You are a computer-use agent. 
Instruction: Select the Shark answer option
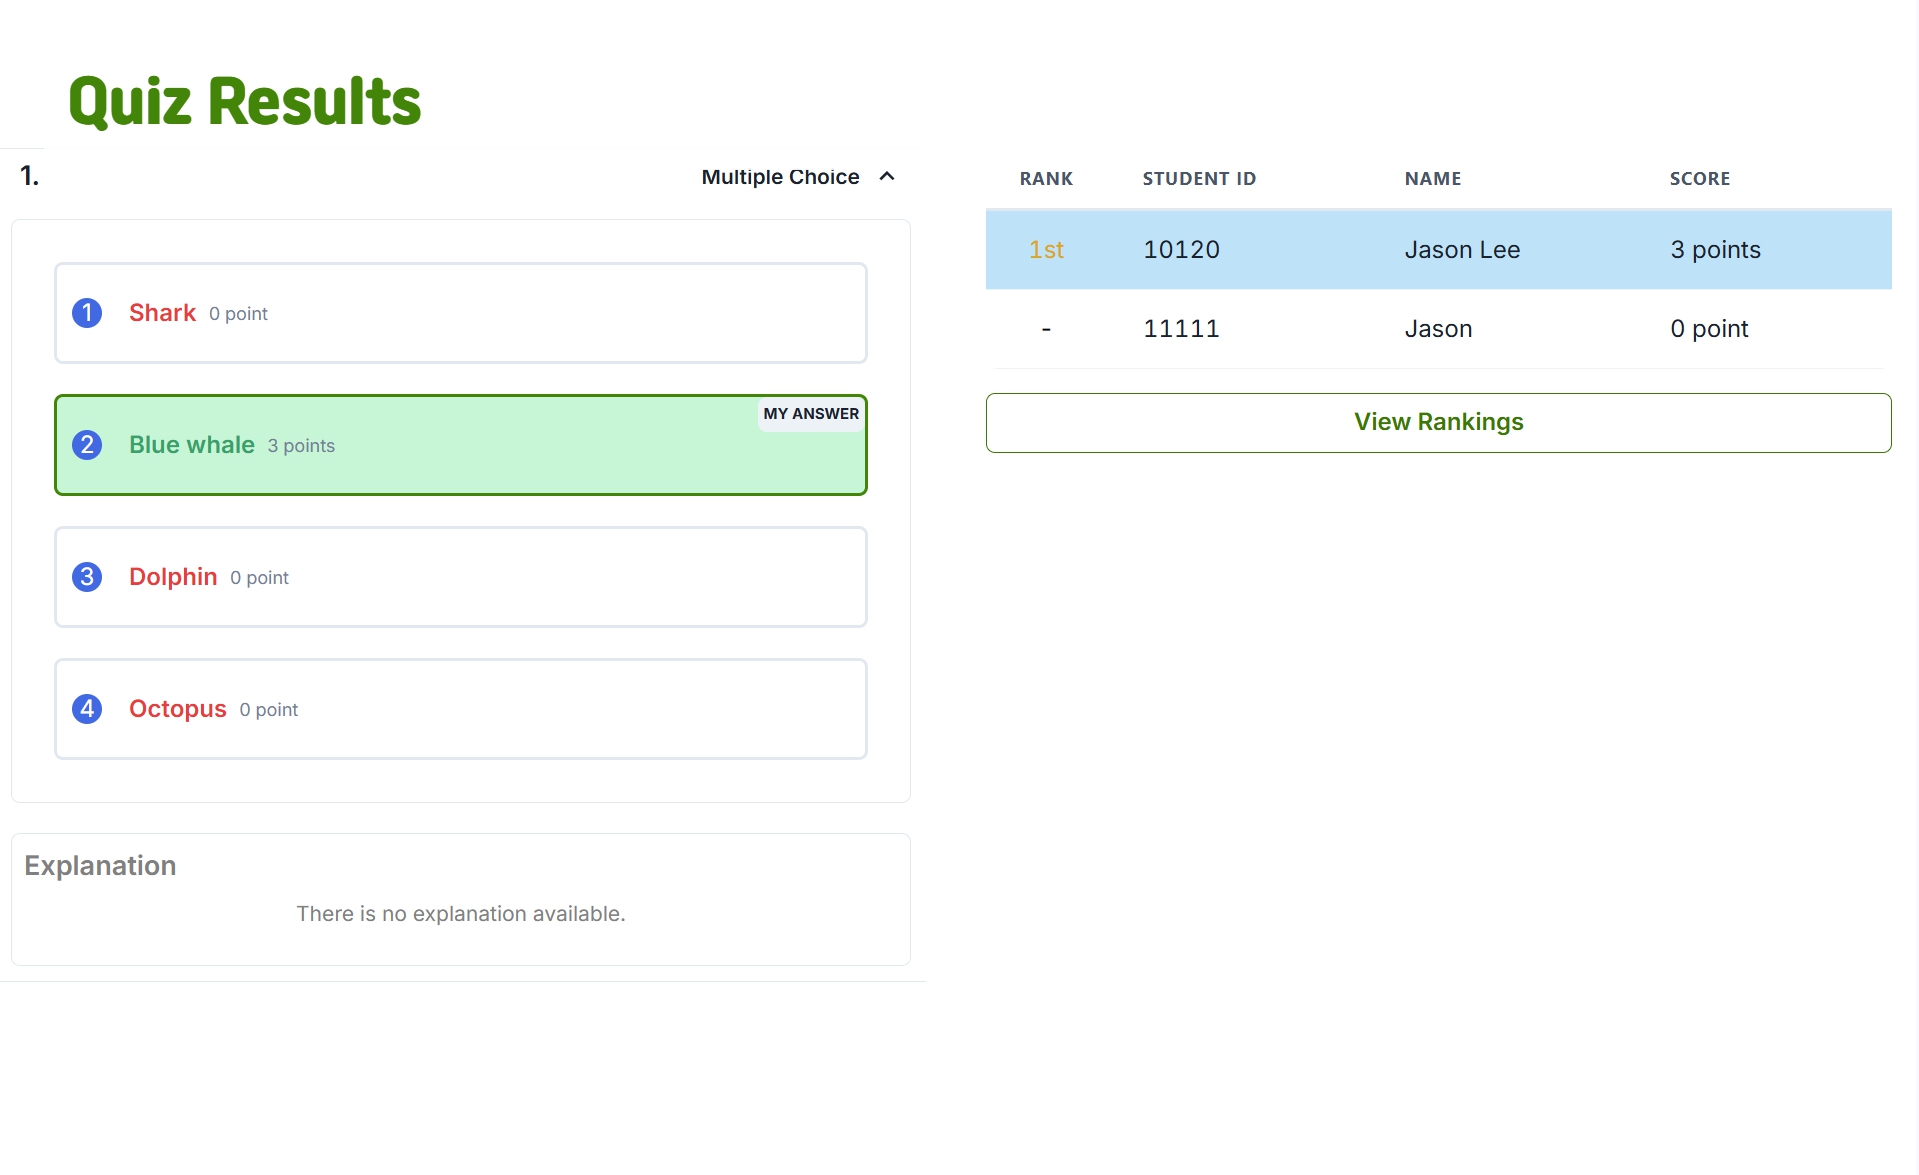pyautogui.click(x=461, y=313)
